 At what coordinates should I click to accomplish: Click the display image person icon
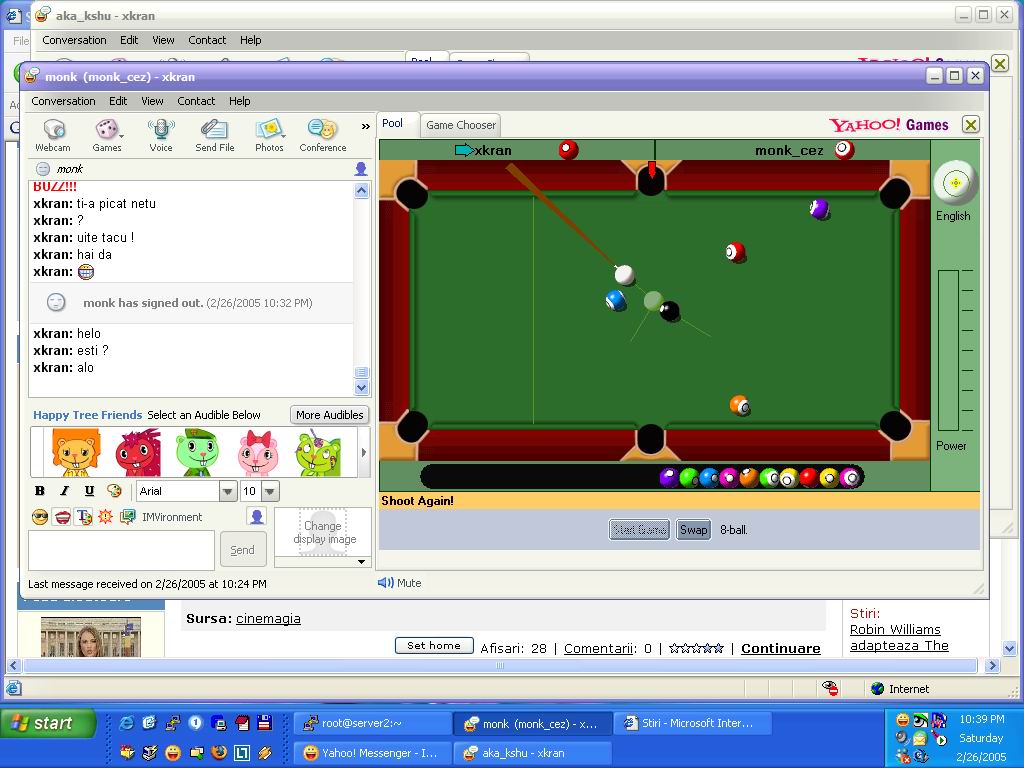[257, 517]
